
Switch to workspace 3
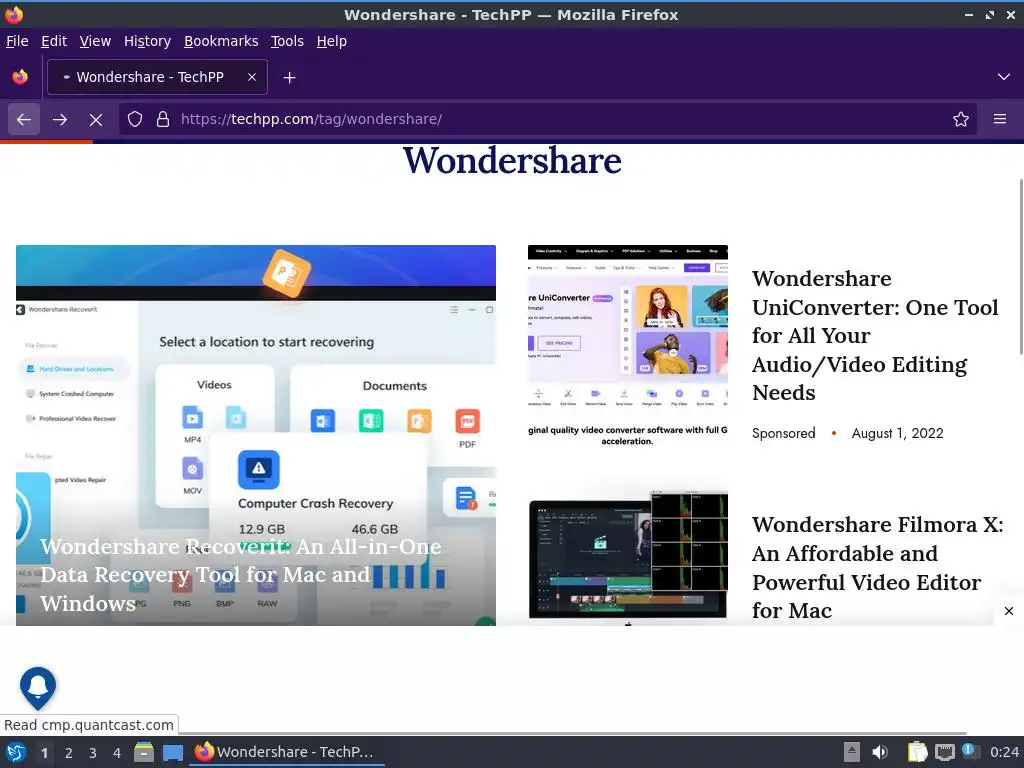click(x=93, y=753)
